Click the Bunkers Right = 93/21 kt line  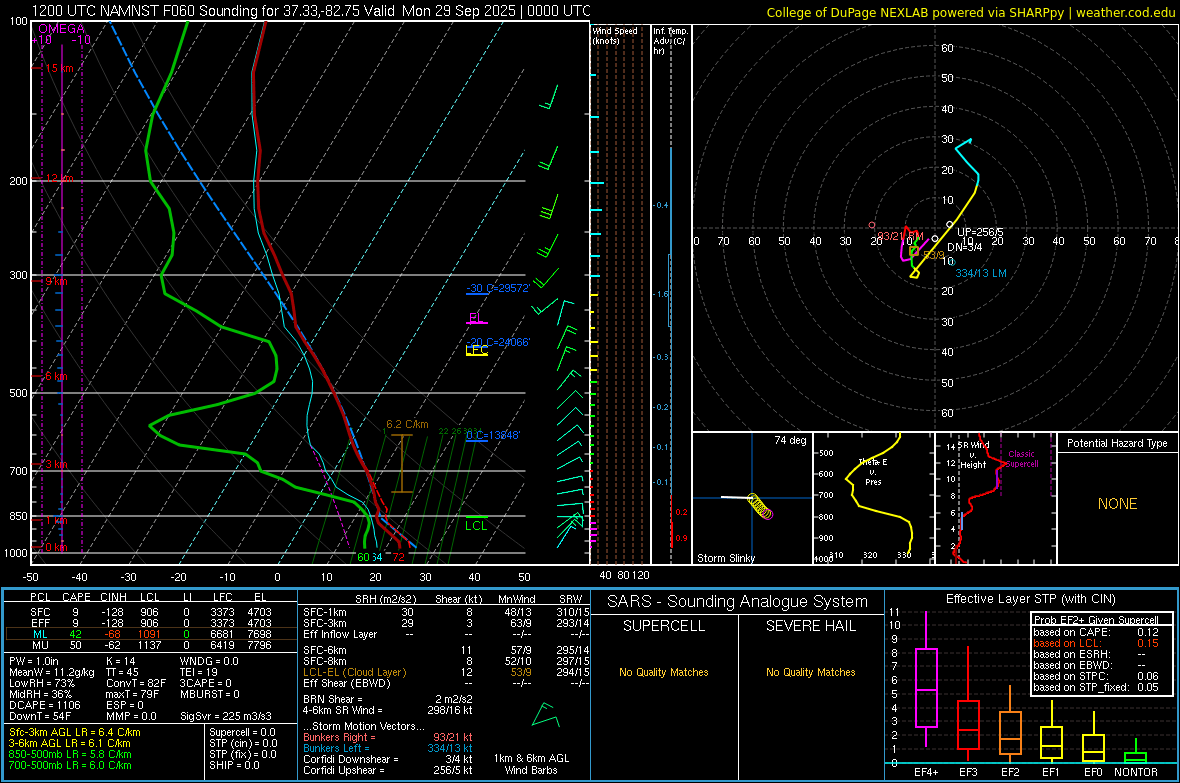click(x=387, y=737)
